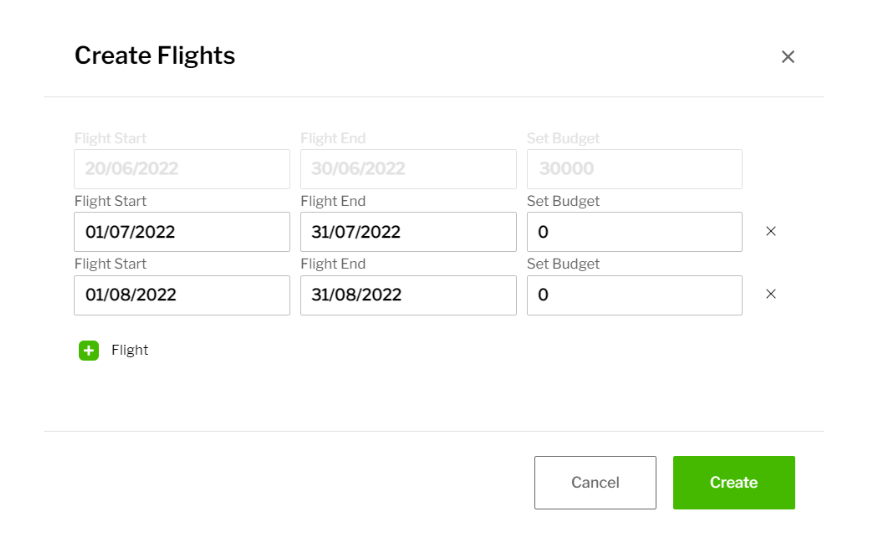
Task: Click the disabled 30000 budget field
Action: coord(634,169)
